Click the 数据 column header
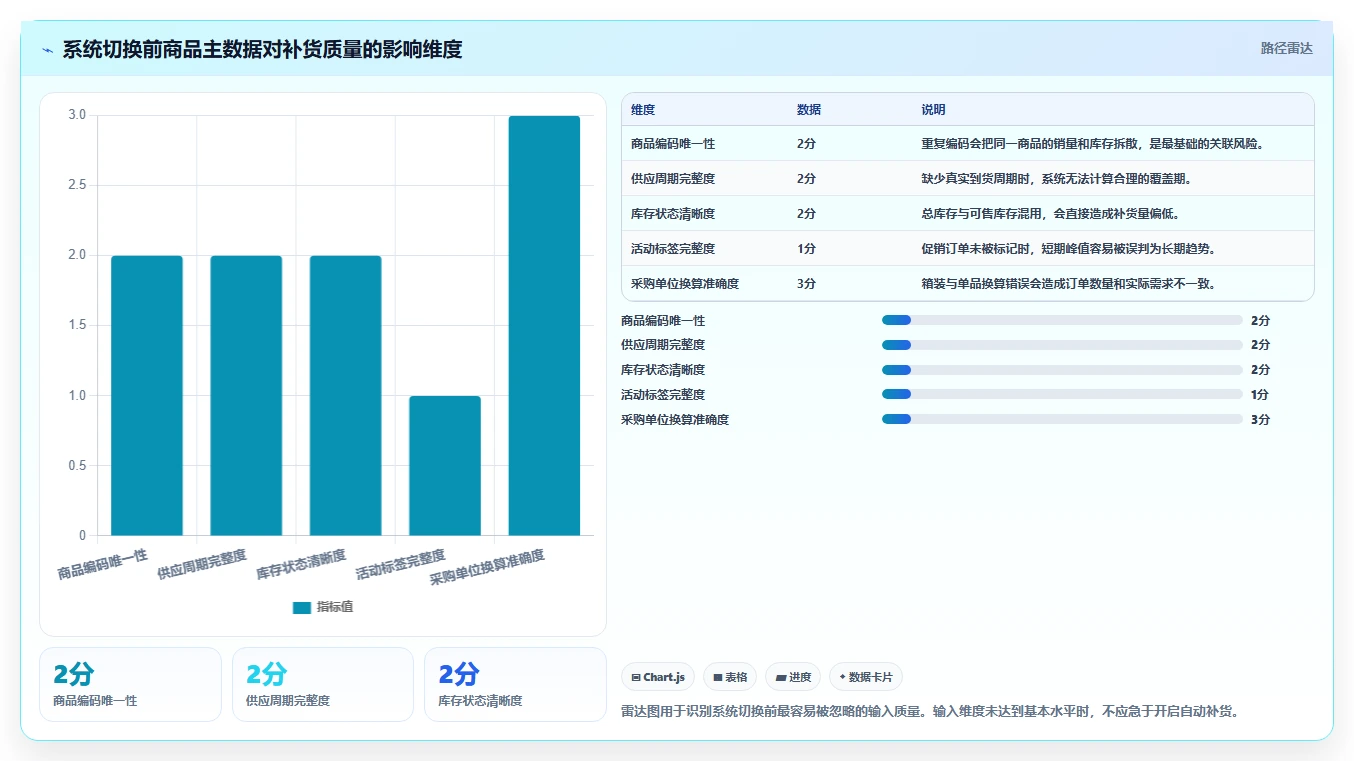This screenshot has height=761, width=1354. click(809, 110)
